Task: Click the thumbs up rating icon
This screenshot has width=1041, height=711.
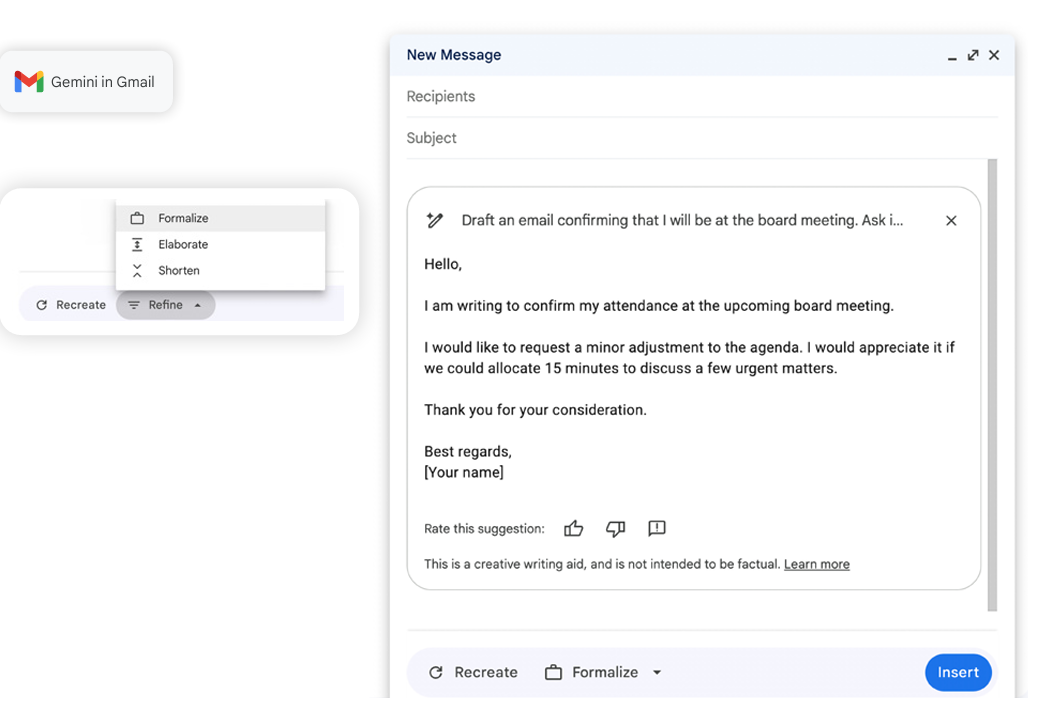Action: click(573, 529)
